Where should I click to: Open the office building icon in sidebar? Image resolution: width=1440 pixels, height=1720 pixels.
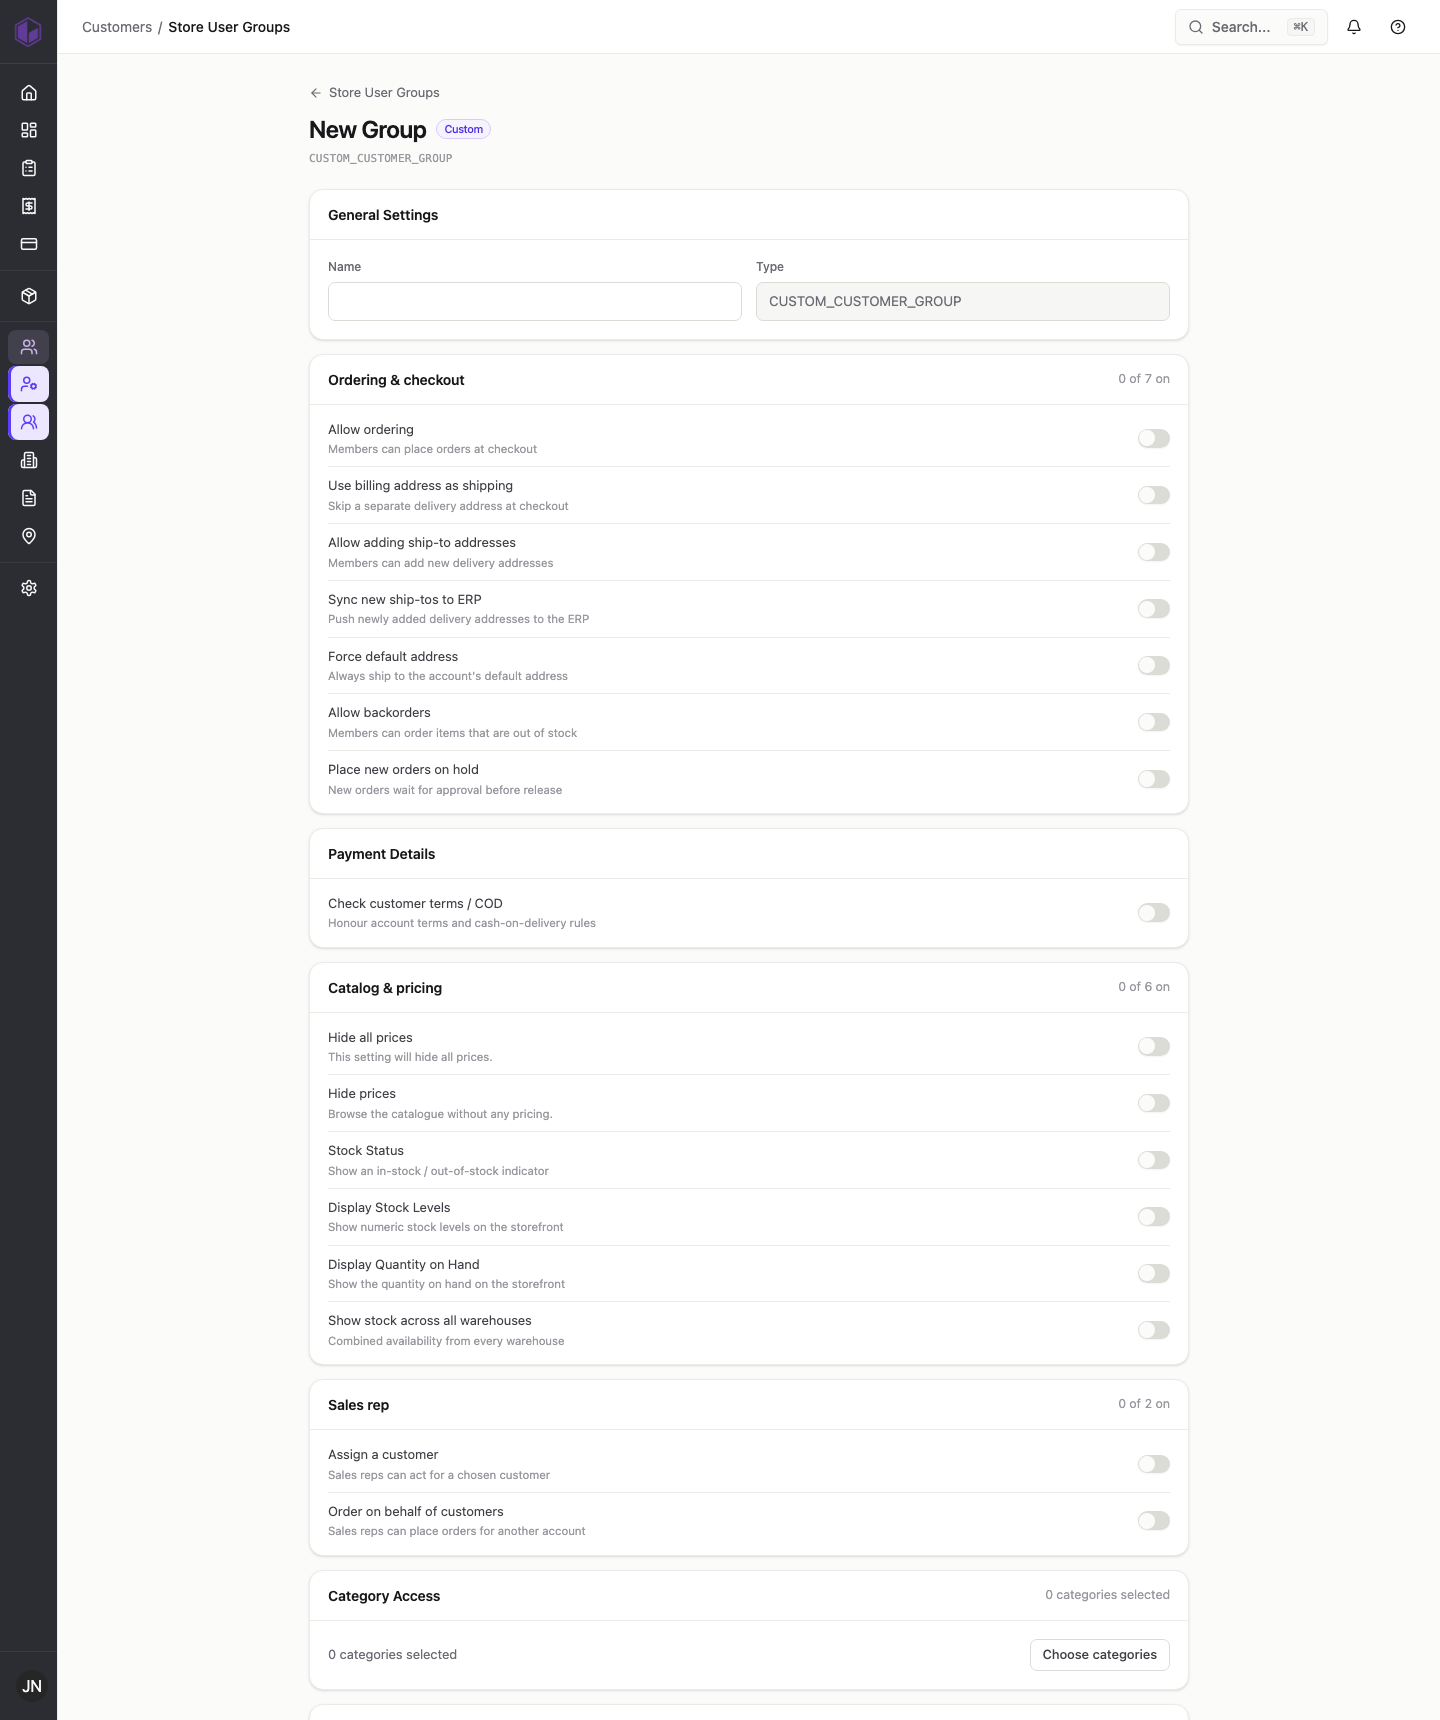29,460
